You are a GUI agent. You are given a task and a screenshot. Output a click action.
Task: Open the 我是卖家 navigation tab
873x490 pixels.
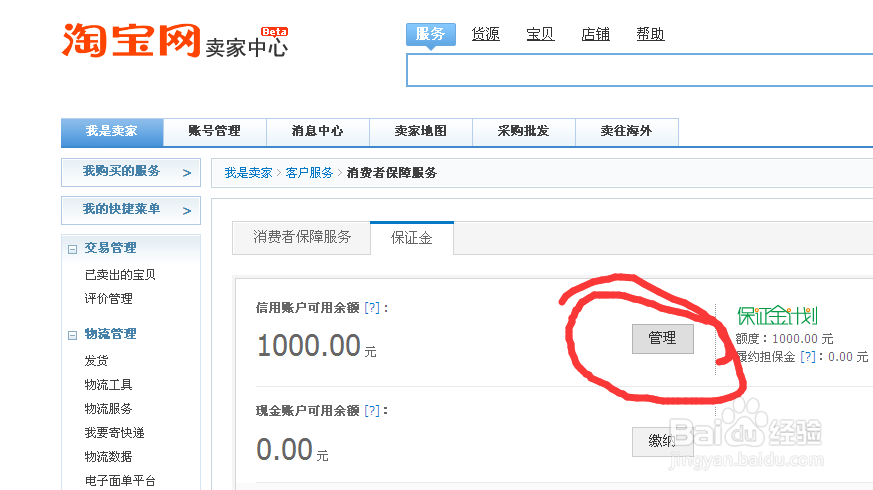pyautogui.click(x=112, y=131)
